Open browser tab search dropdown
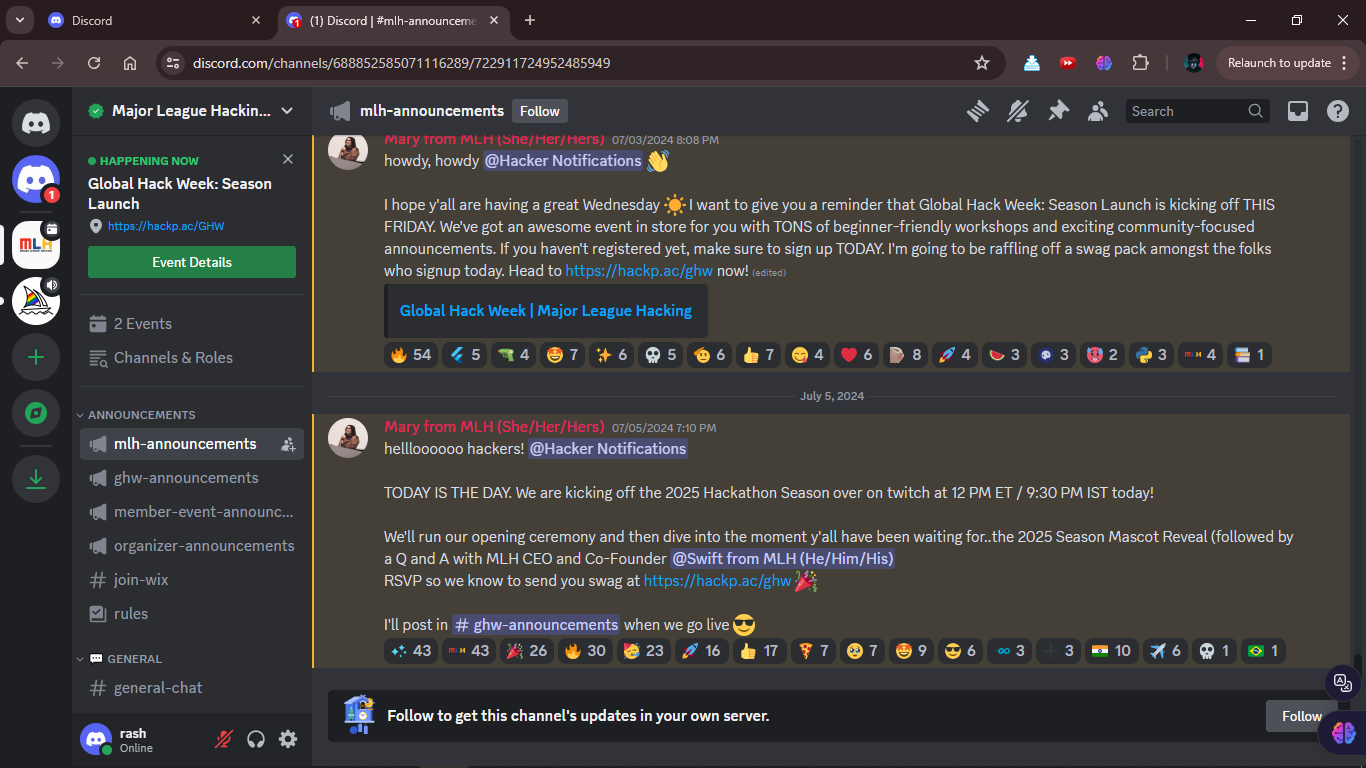This screenshot has width=1366, height=768. [20, 20]
